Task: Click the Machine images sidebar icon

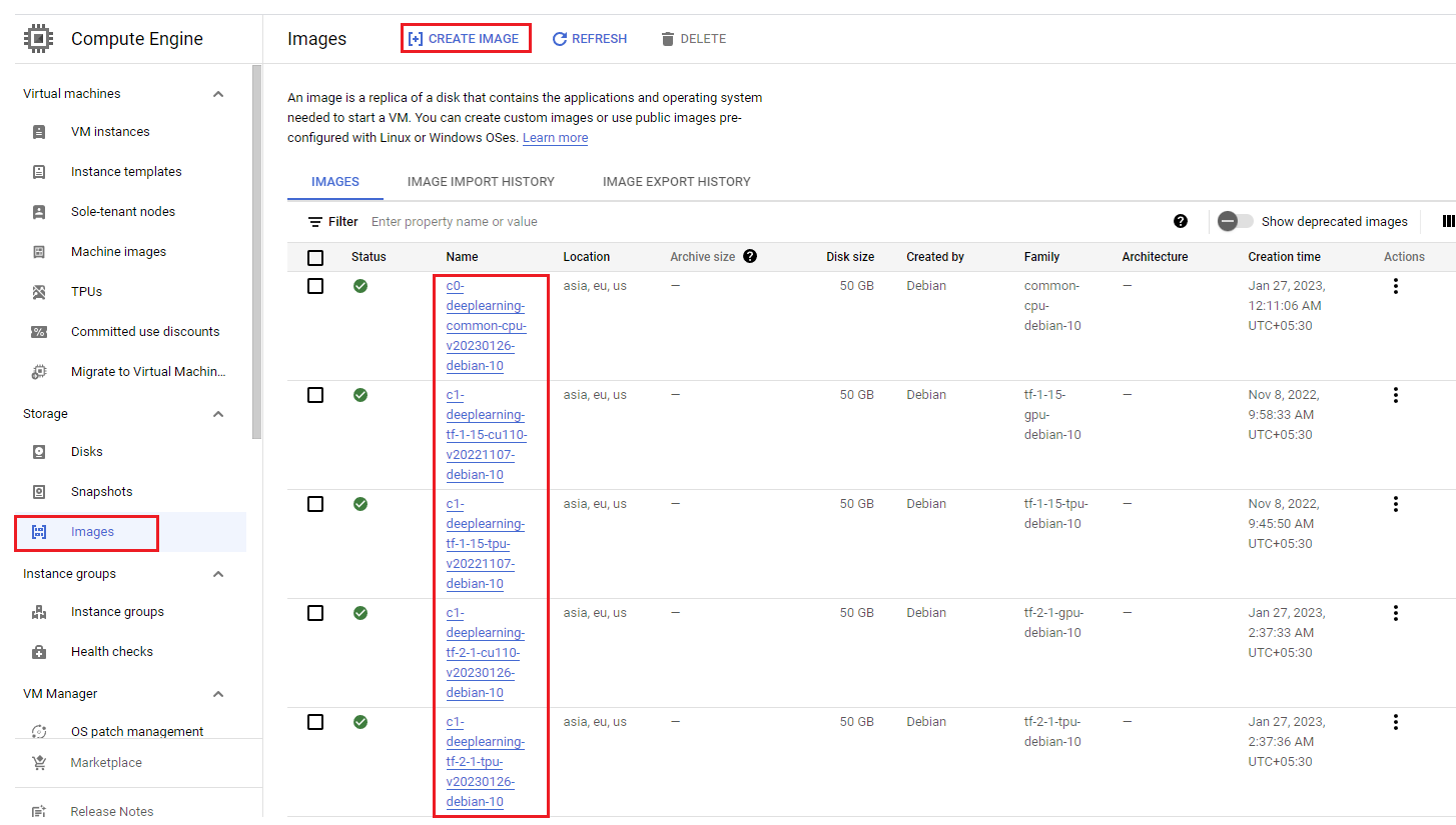Action: (39, 252)
